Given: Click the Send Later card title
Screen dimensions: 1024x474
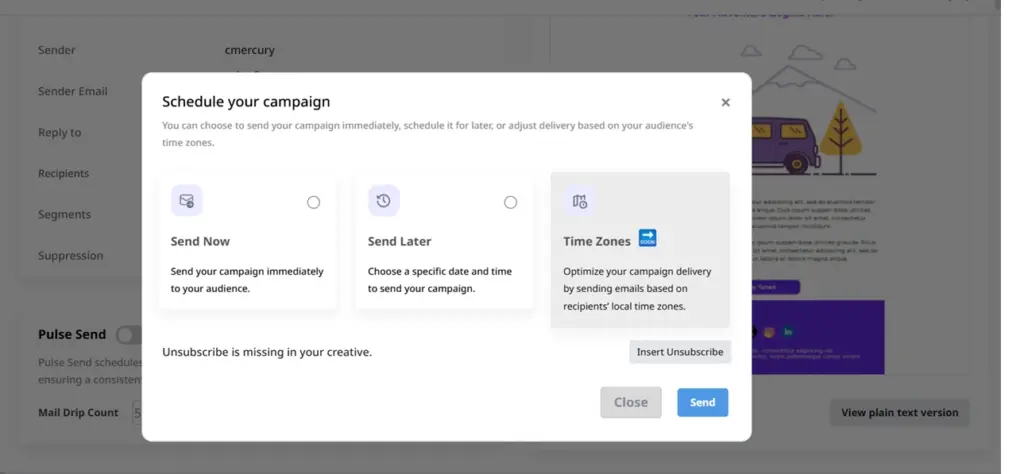Looking at the screenshot, I should [x=400, y=242].
